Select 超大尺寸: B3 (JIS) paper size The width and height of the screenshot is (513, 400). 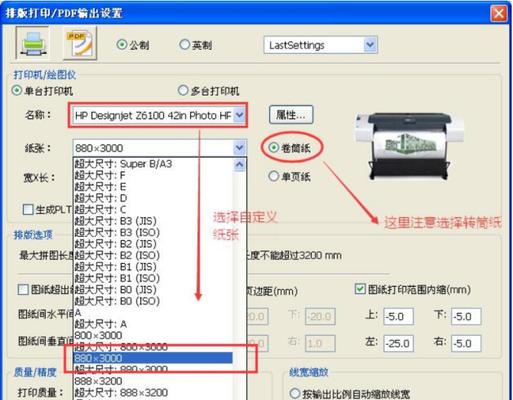[x=153, y=221]
